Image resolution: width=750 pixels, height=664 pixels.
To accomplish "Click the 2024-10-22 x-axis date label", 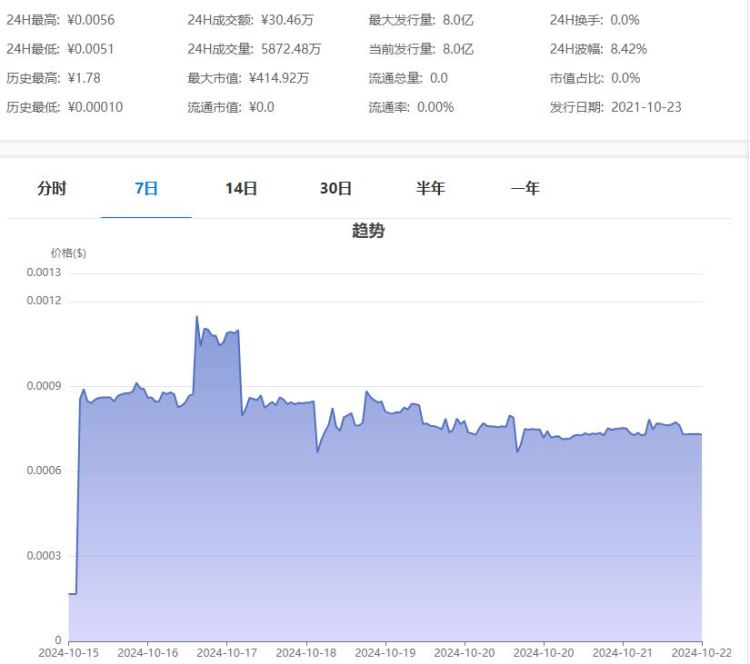I will (702, 652).
